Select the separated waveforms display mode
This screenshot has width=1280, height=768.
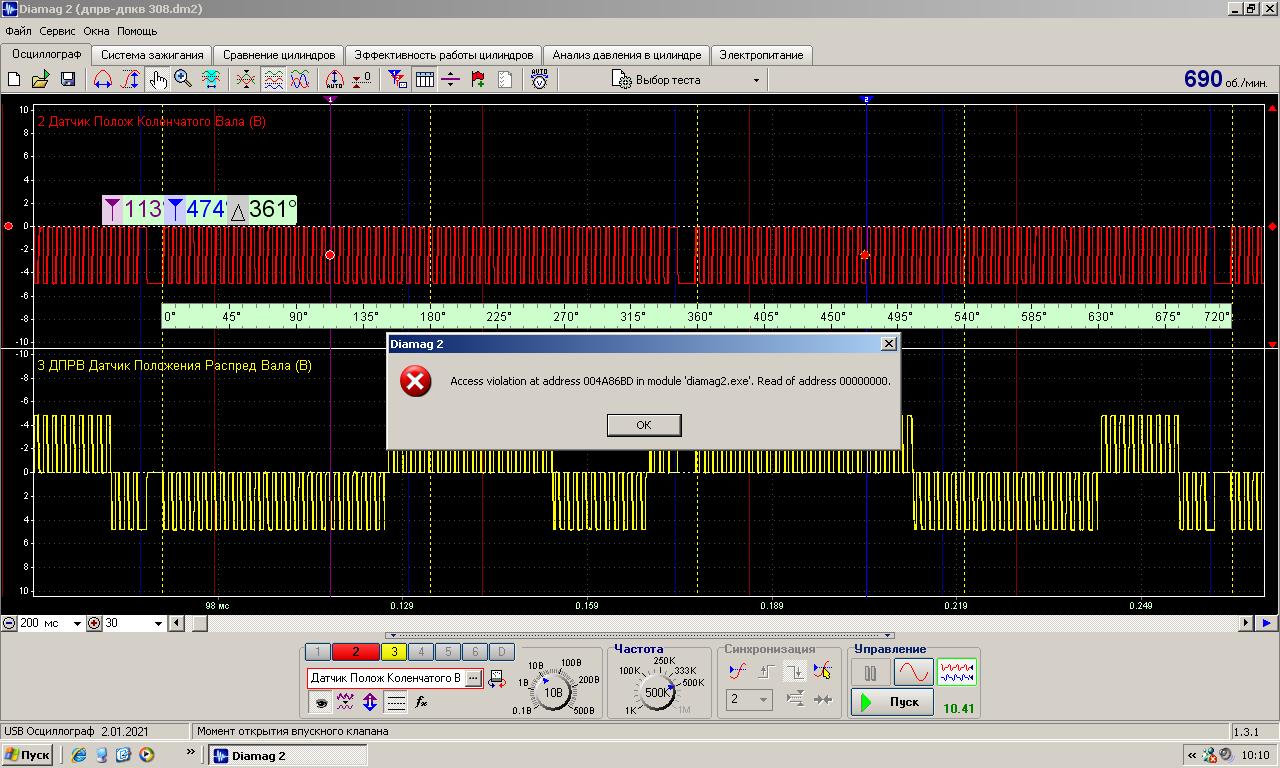pos(273,80)
